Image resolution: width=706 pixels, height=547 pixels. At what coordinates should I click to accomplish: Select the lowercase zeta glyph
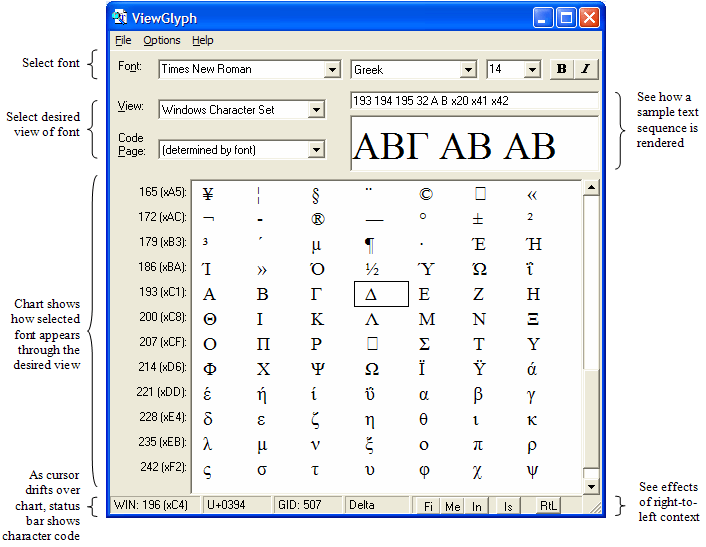pyautogui.click(x=316, y=420)
